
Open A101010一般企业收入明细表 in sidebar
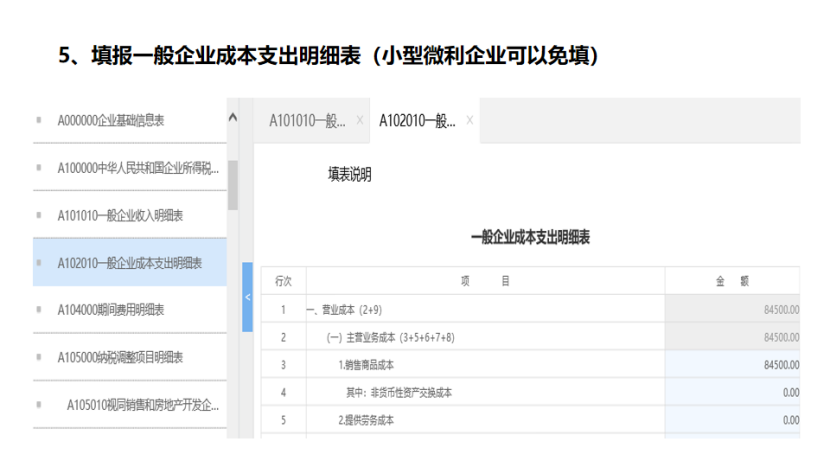pyautogui.click(x=120, y=215)
